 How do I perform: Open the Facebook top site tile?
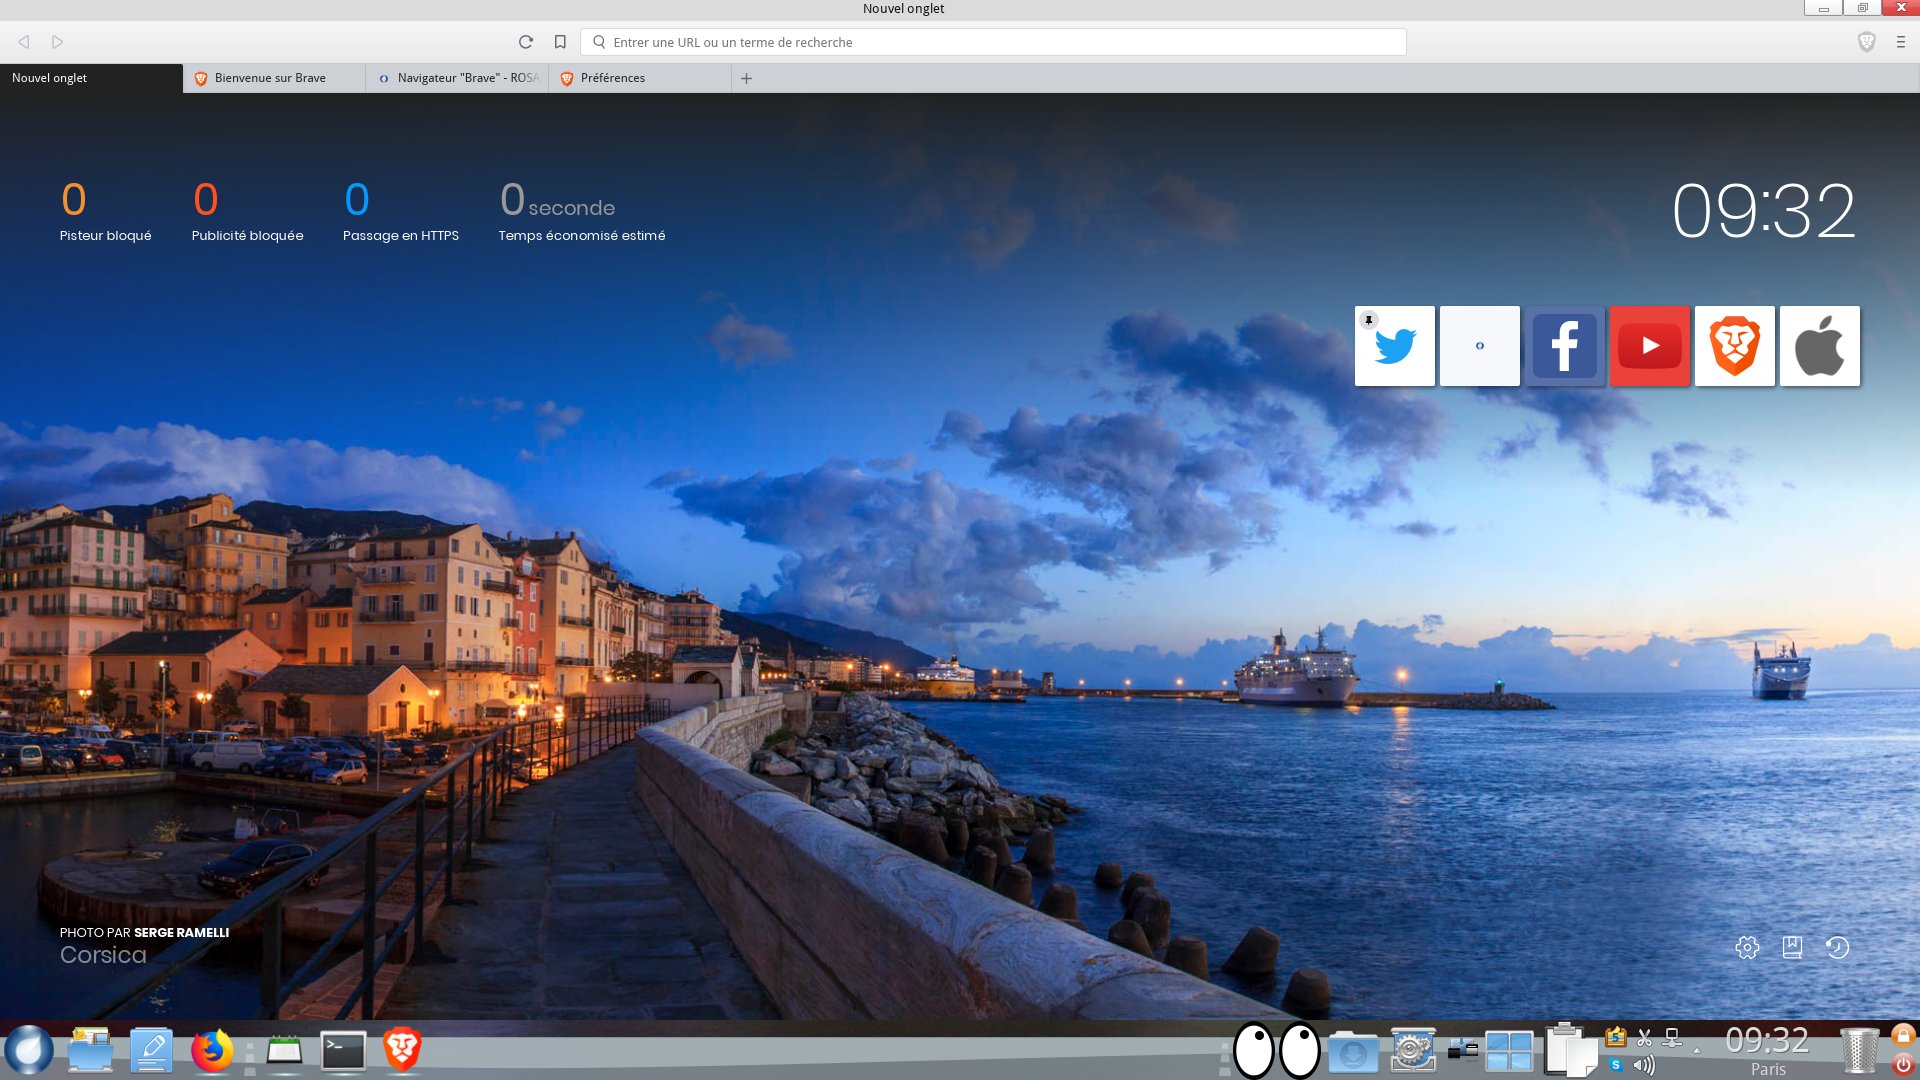coord(1565,347)
